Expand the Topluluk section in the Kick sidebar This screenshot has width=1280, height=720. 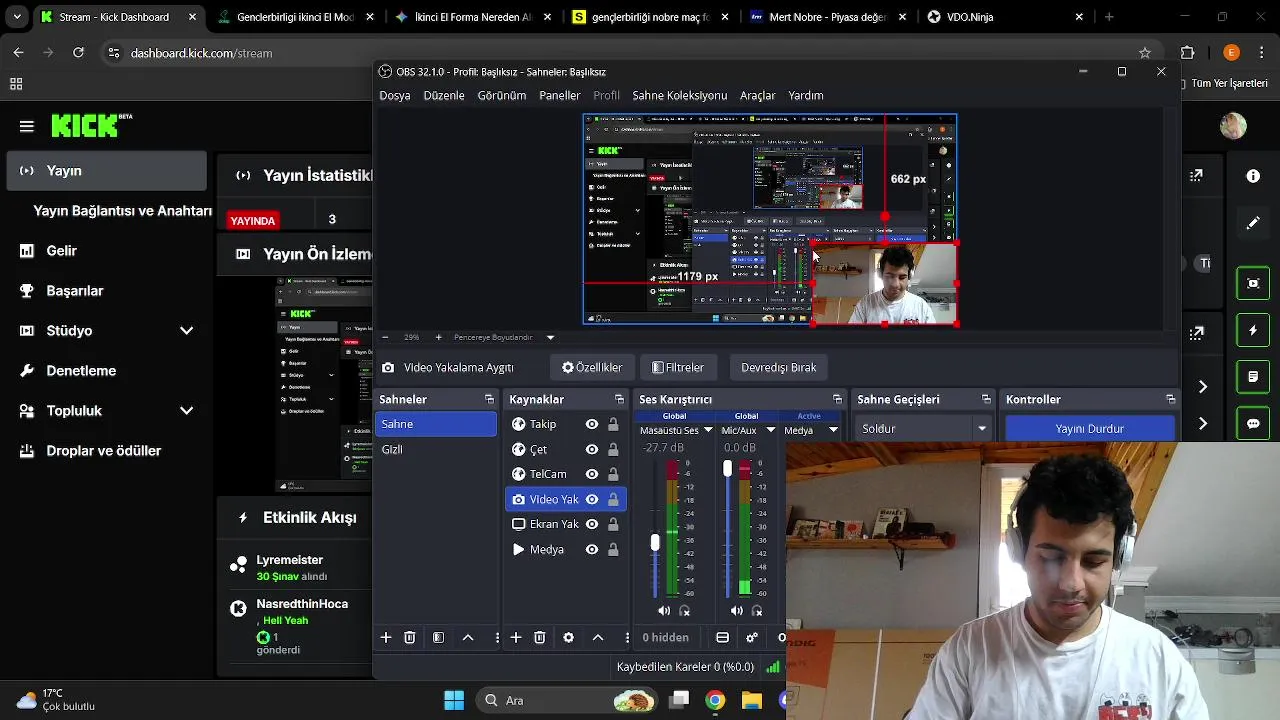tap(186, 410)
